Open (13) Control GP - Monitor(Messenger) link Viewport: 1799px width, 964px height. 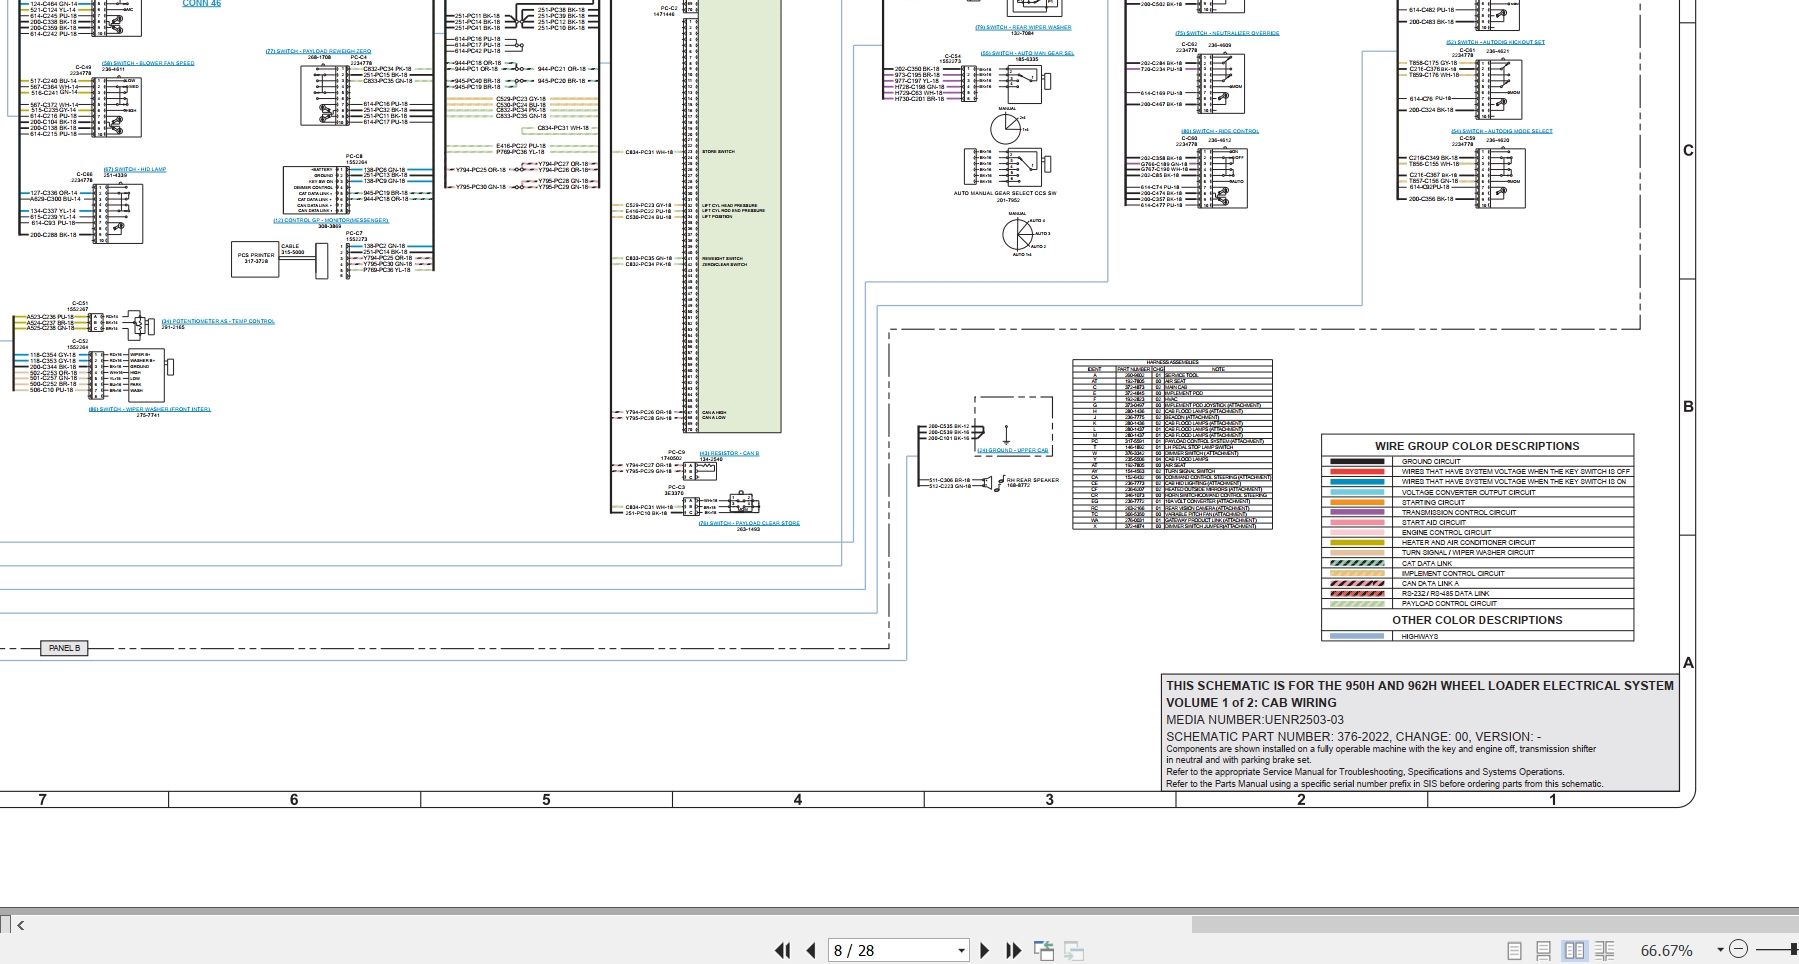[331, 220]
